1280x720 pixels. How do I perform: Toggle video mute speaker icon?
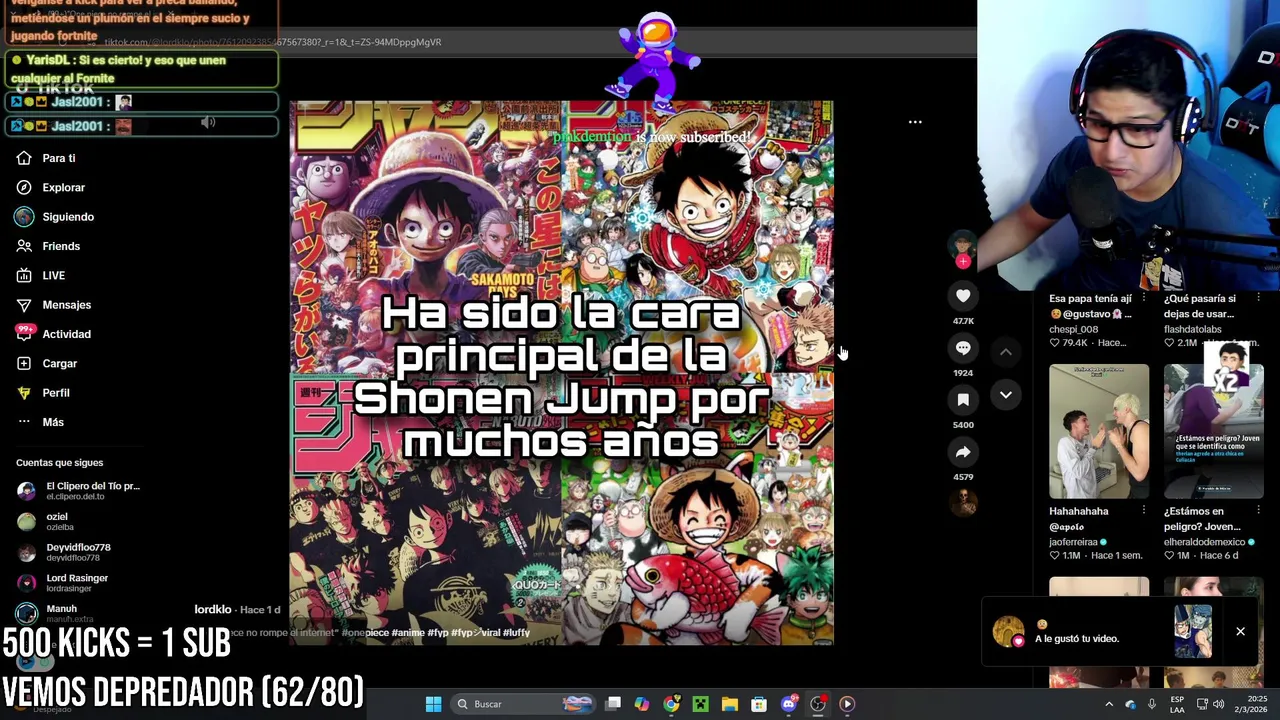pos(208,122)
